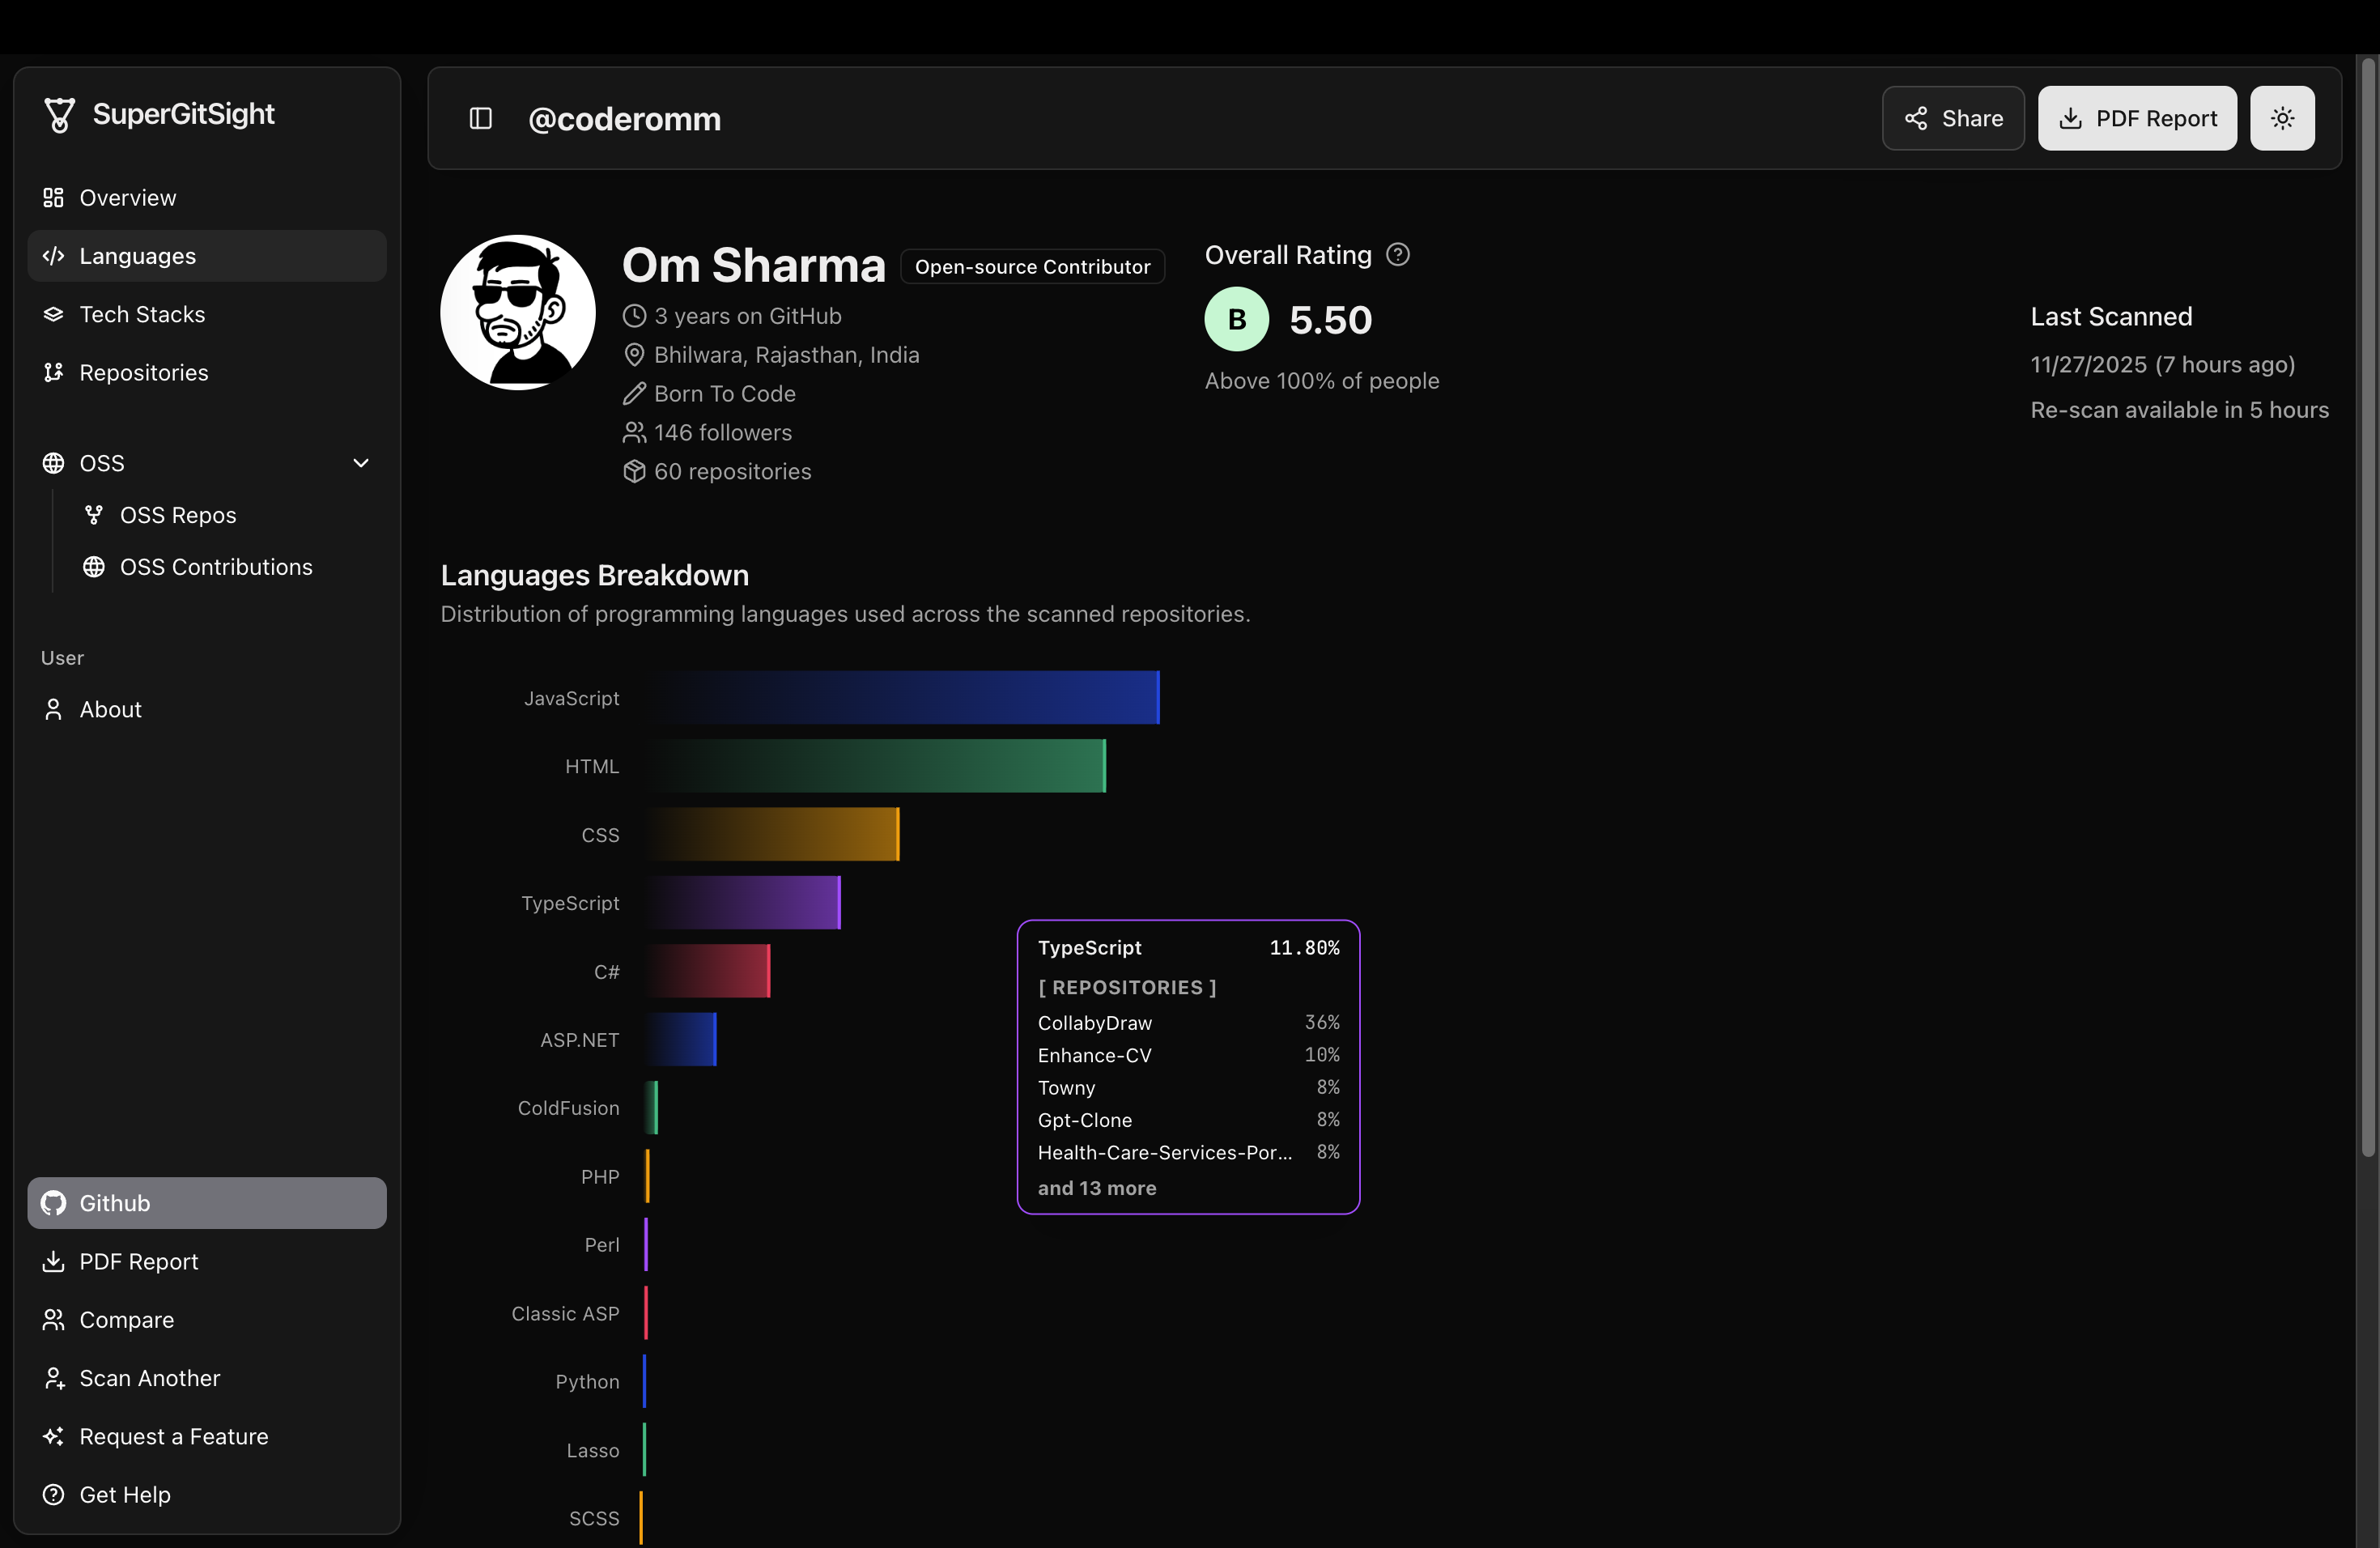Click the Github icon in sidebar
Image resolution: width=2380 pixels, height=1548 pixels.
54,1203
